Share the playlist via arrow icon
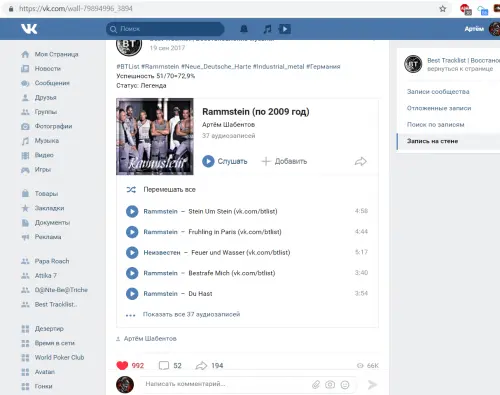This screenshot has width=500, height=395. click(360, 162)
